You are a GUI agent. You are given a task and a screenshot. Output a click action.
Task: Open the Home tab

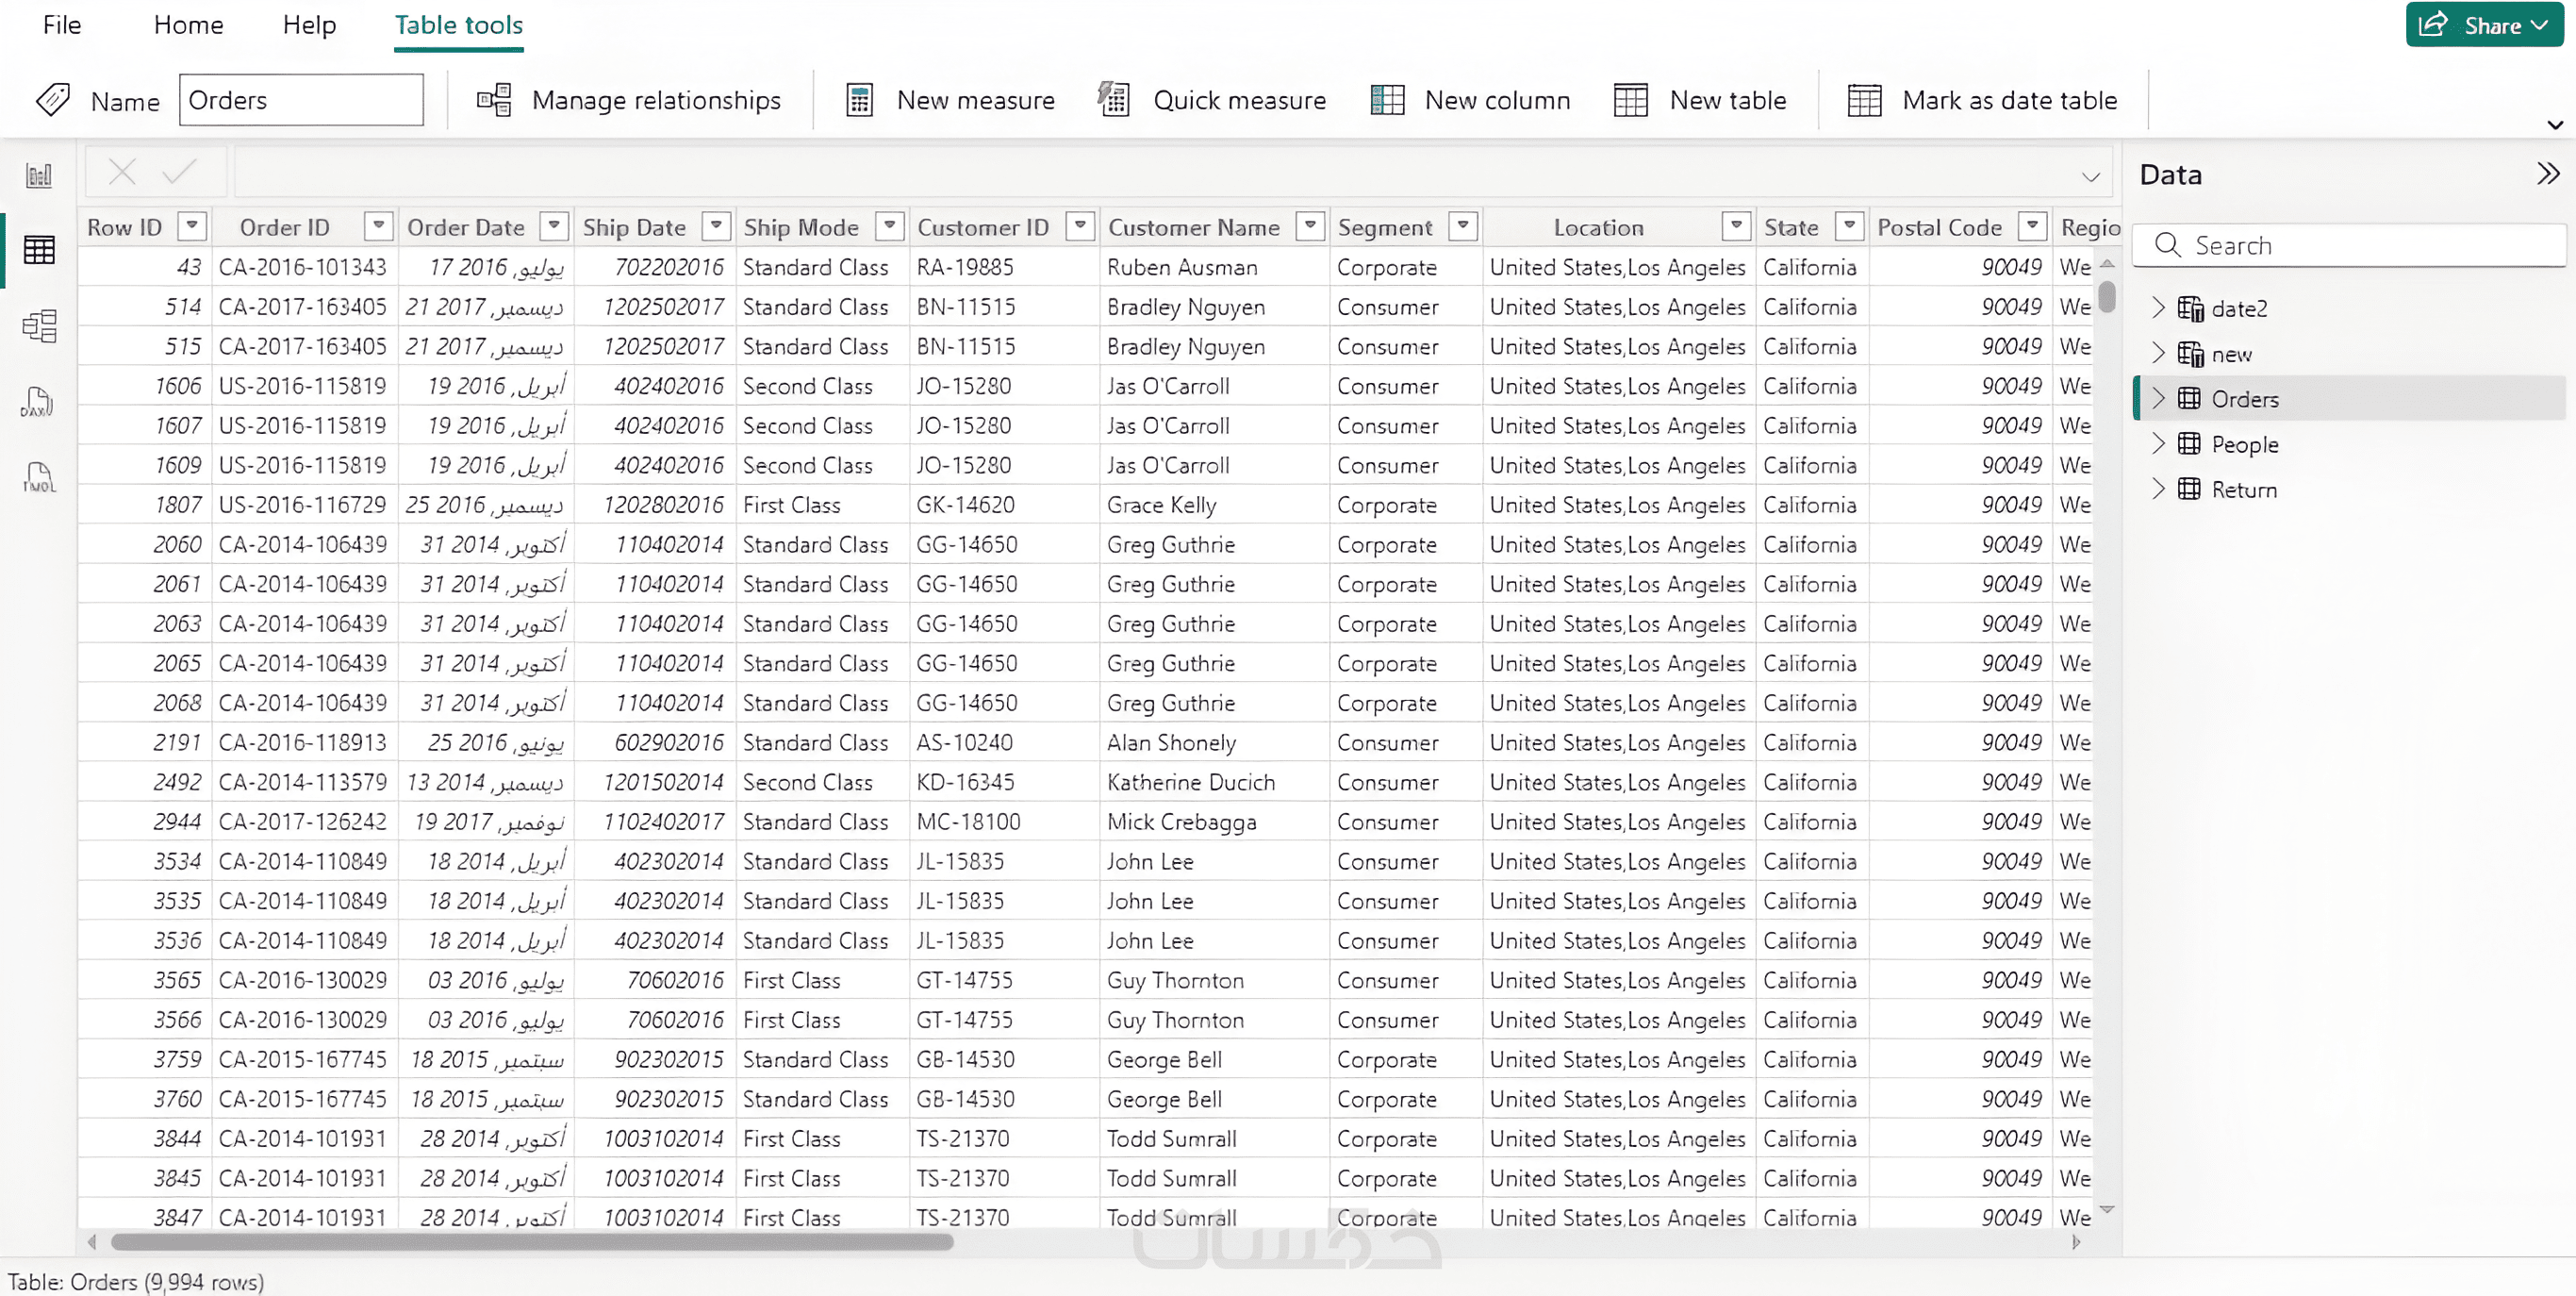point(188,25)
